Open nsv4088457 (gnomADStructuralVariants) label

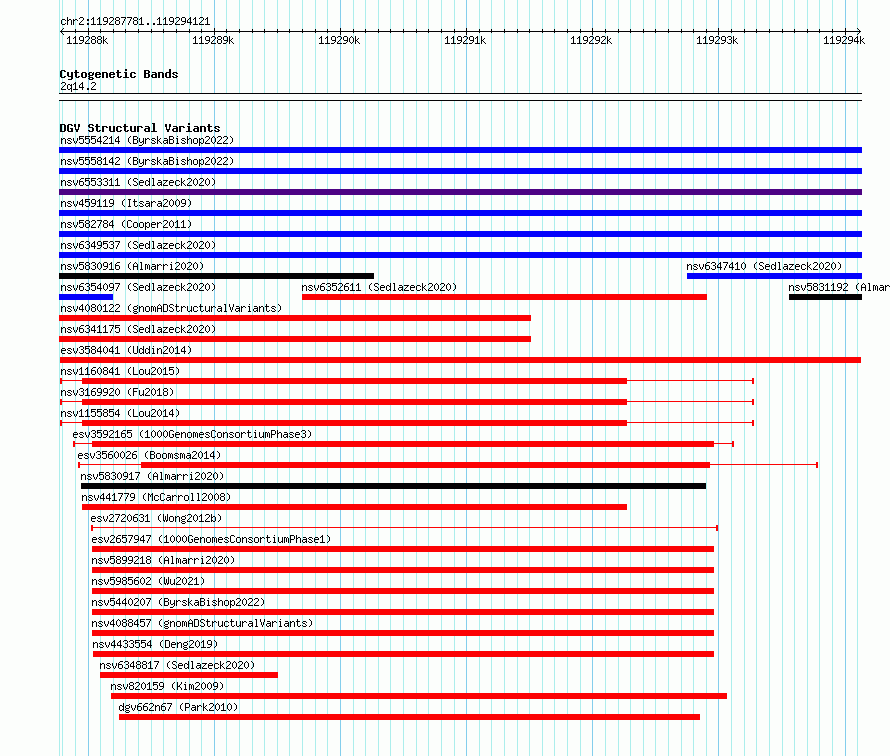click(202, 623)
